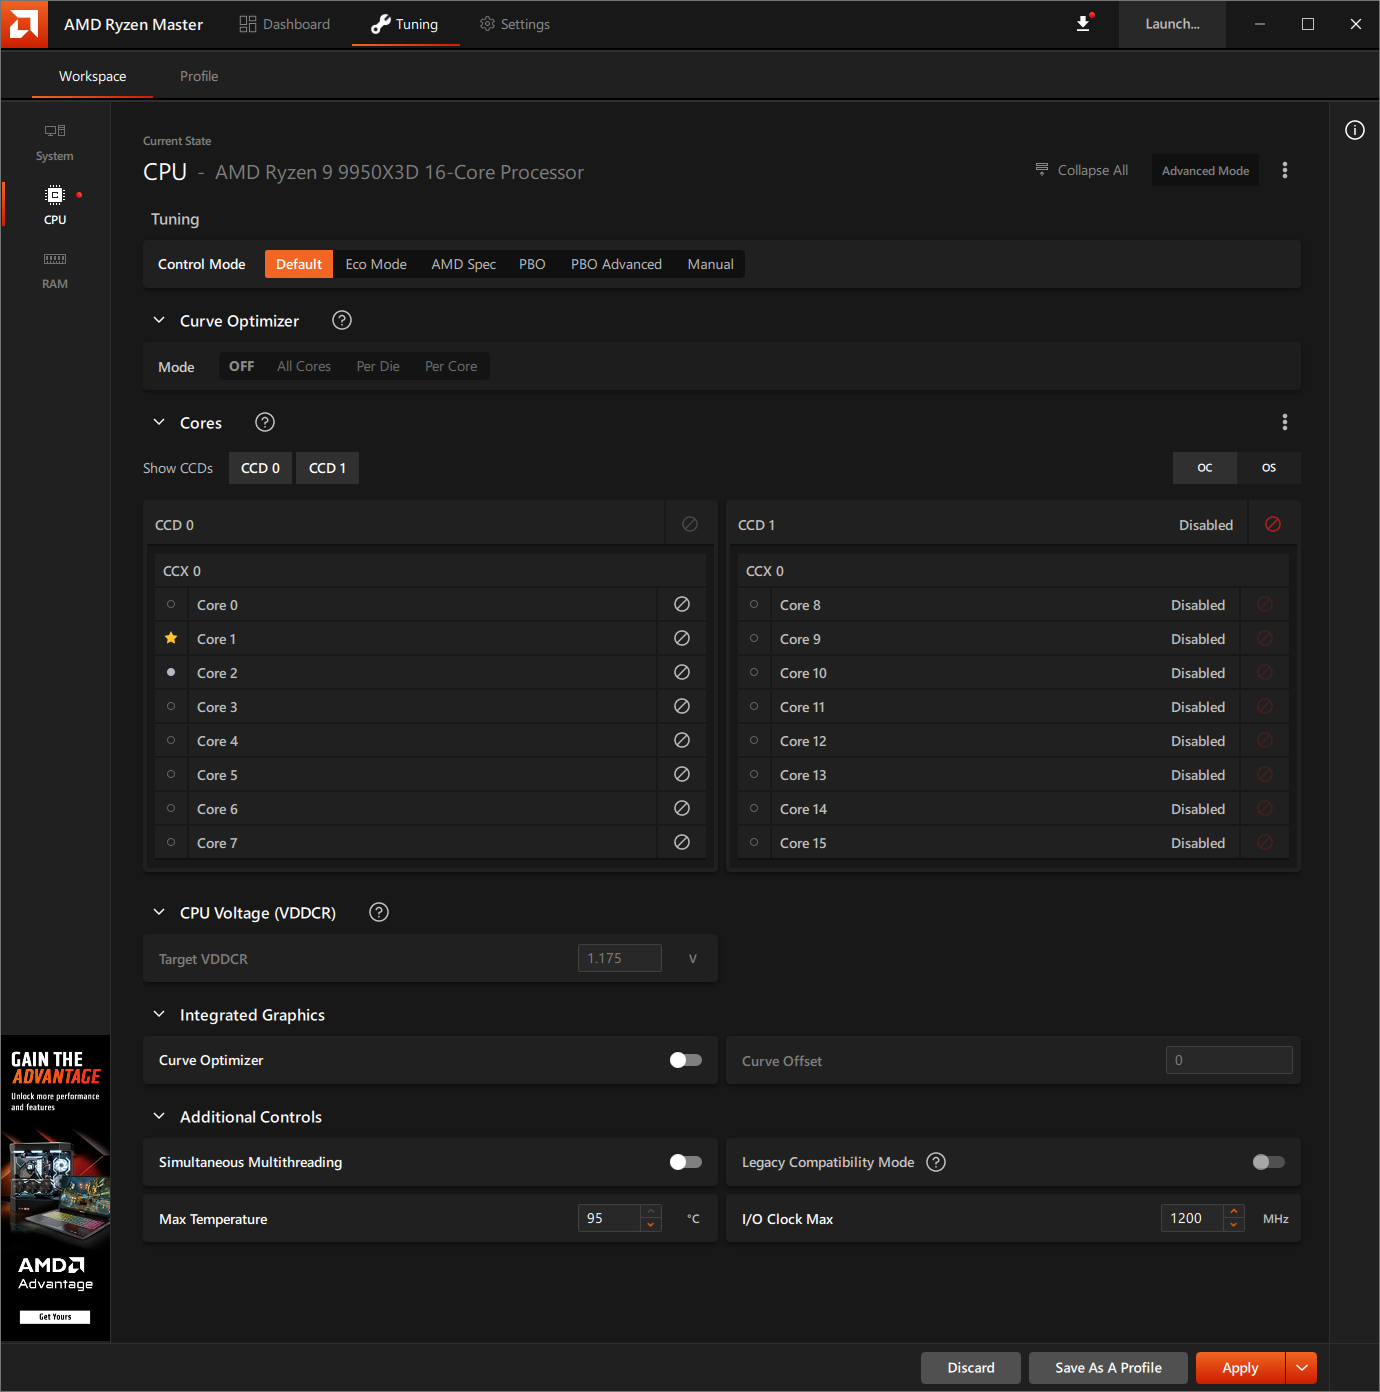
Task: Click Save As A Profile button
Action: 1108,1367
